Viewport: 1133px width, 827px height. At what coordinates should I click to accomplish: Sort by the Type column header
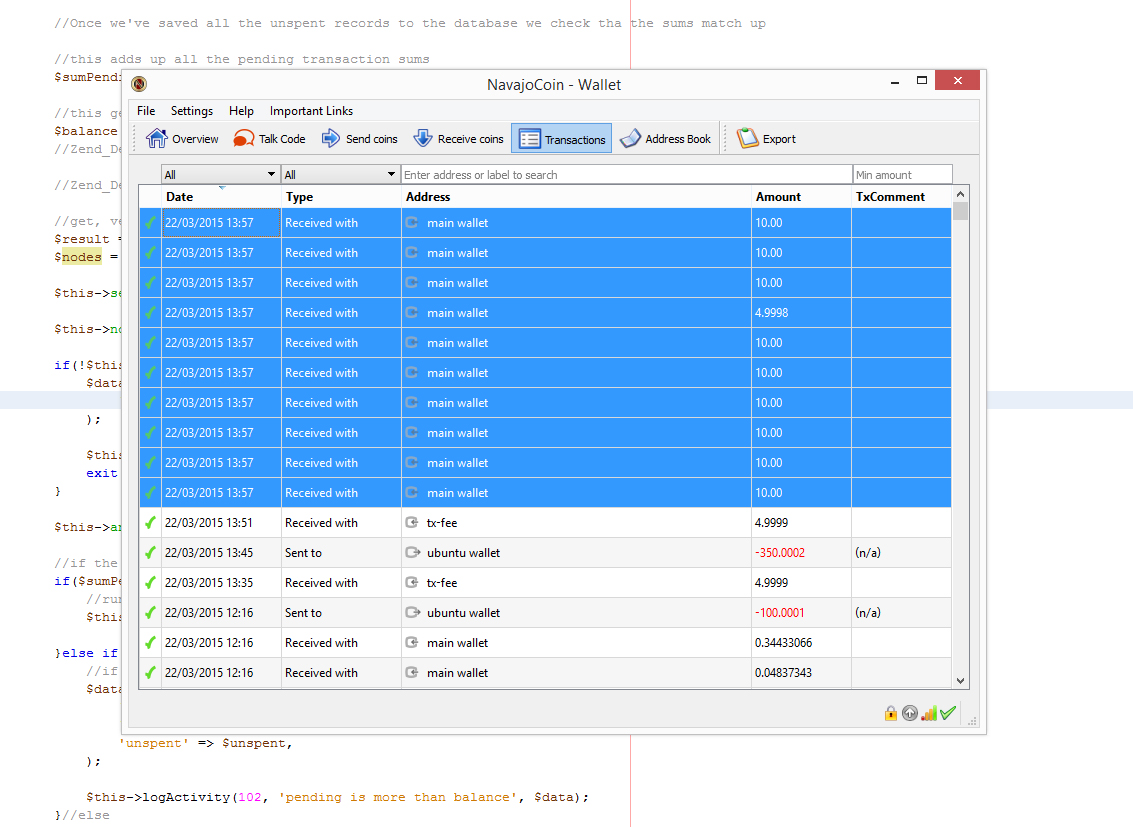[x=341, y=196]
